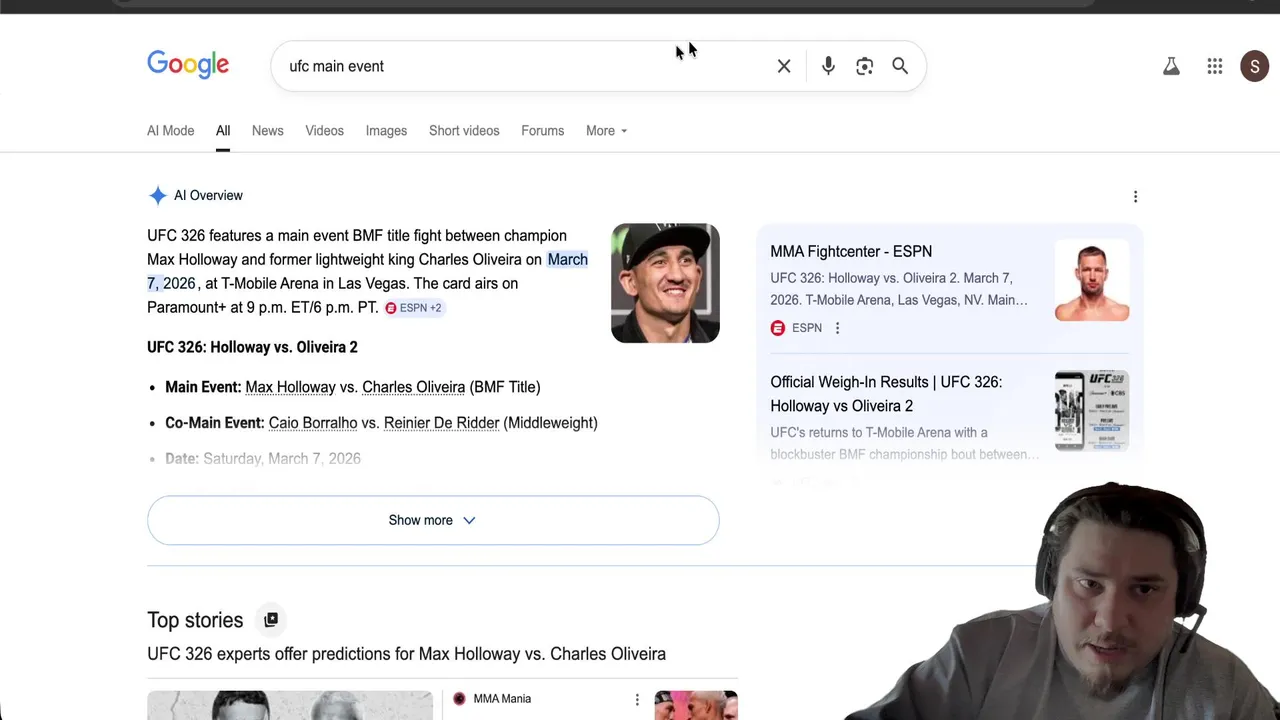Click the Top stories saved-collections icon
This screenshot has width=1280, height=720.
[x=271, y=620]
